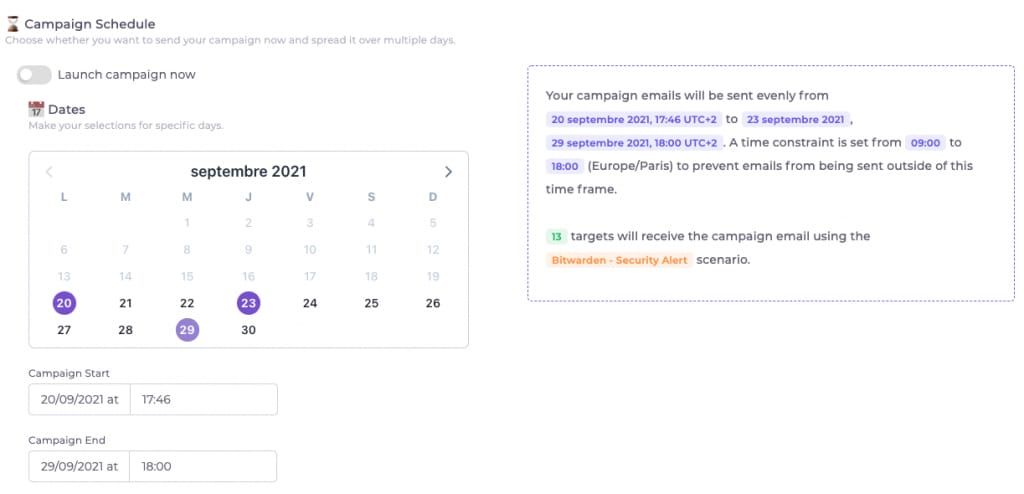Go to next month with right chevron
Image resolution: width=1024 pixels, height=494 pixels.
448,172
